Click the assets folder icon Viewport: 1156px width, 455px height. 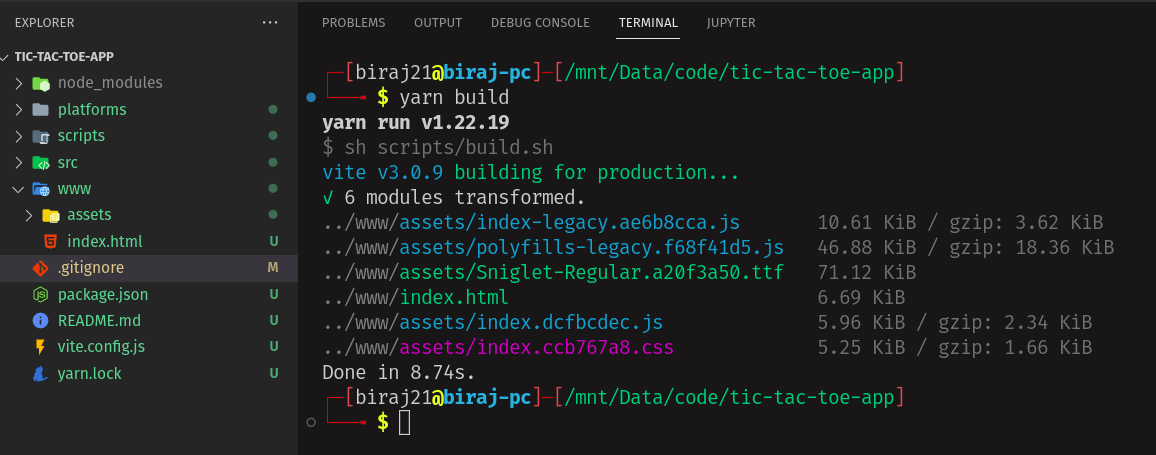click(50, 215)
